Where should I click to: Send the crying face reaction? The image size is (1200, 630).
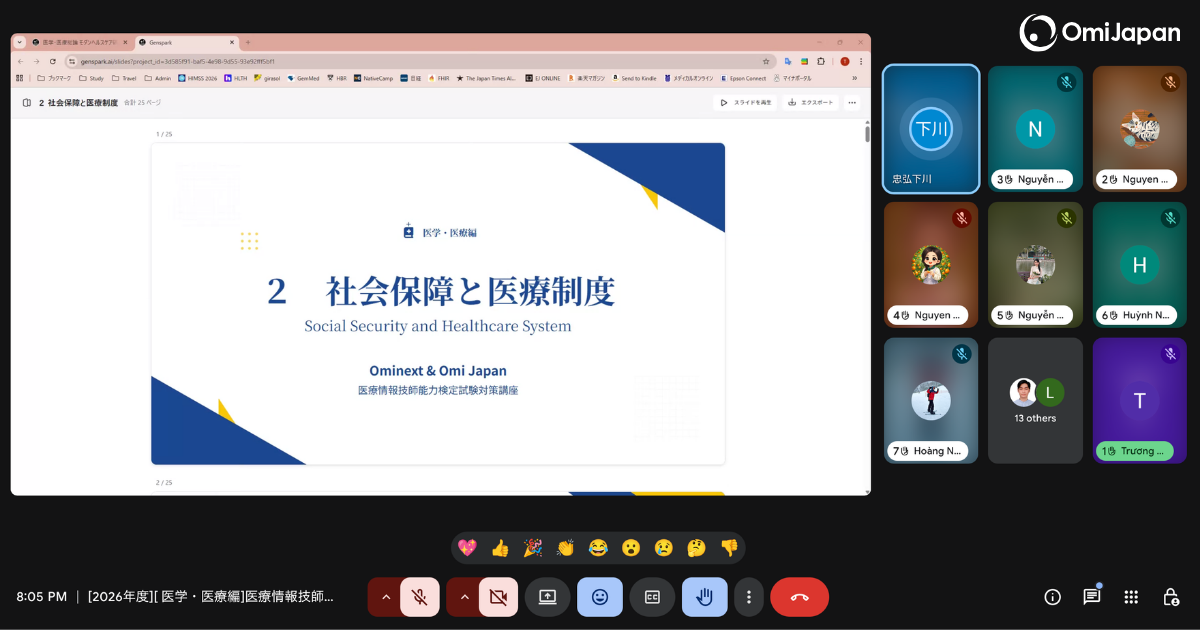663,548
